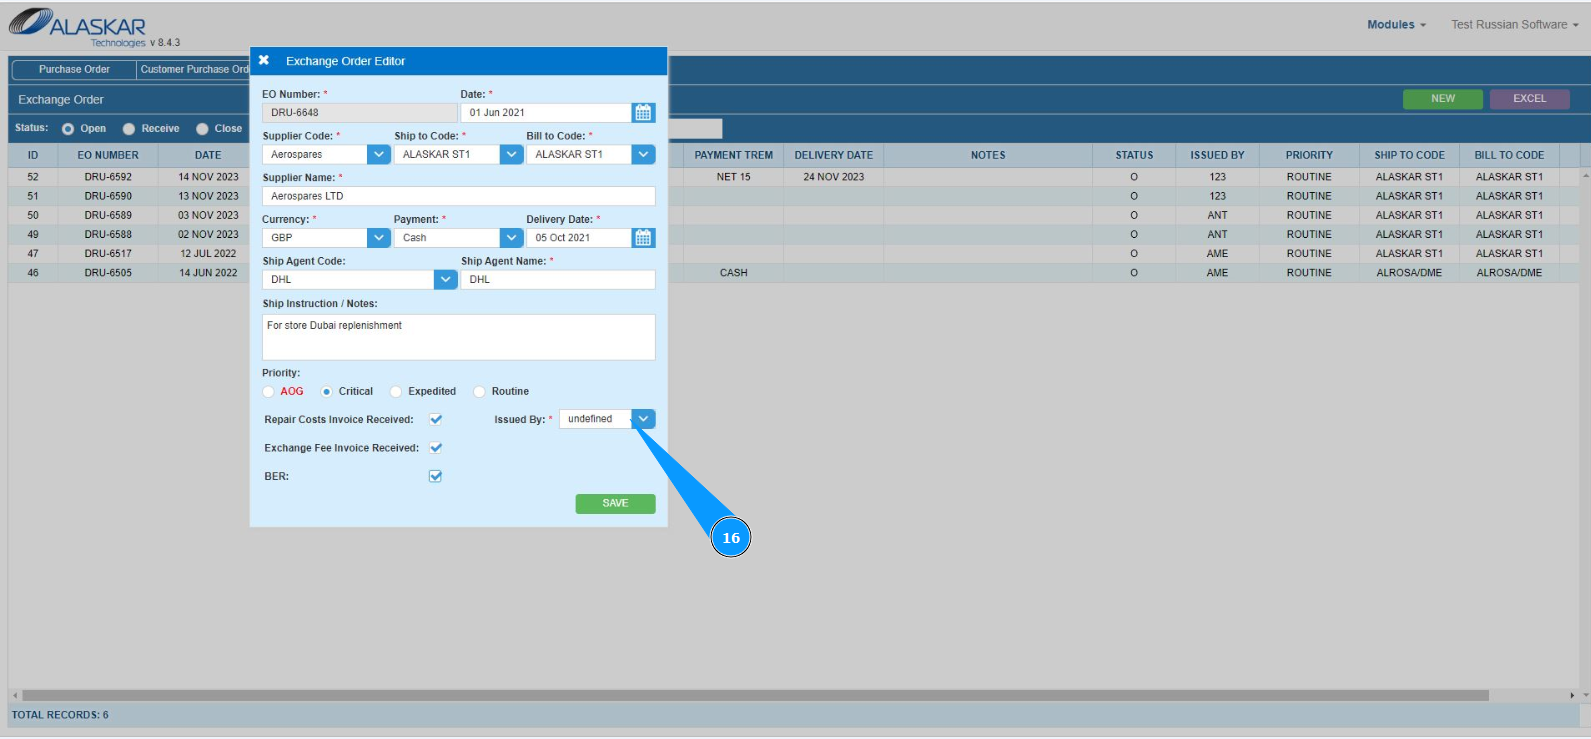Click the ALROSA/DME ship to code cell
Image resolution: width=1591 pixels, height=739 pixels.
tap(1410, 273)
